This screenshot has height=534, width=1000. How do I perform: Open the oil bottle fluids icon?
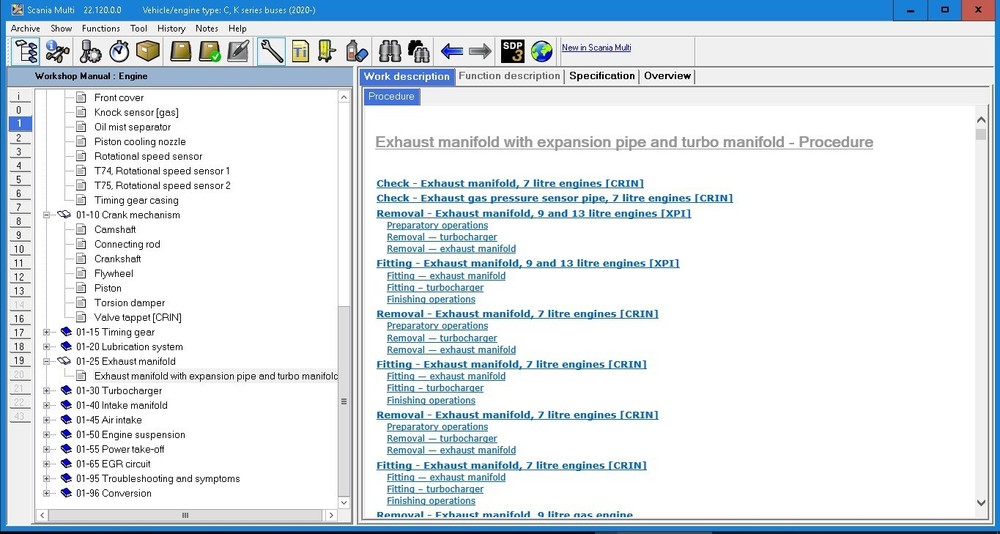tap(356, 51)
